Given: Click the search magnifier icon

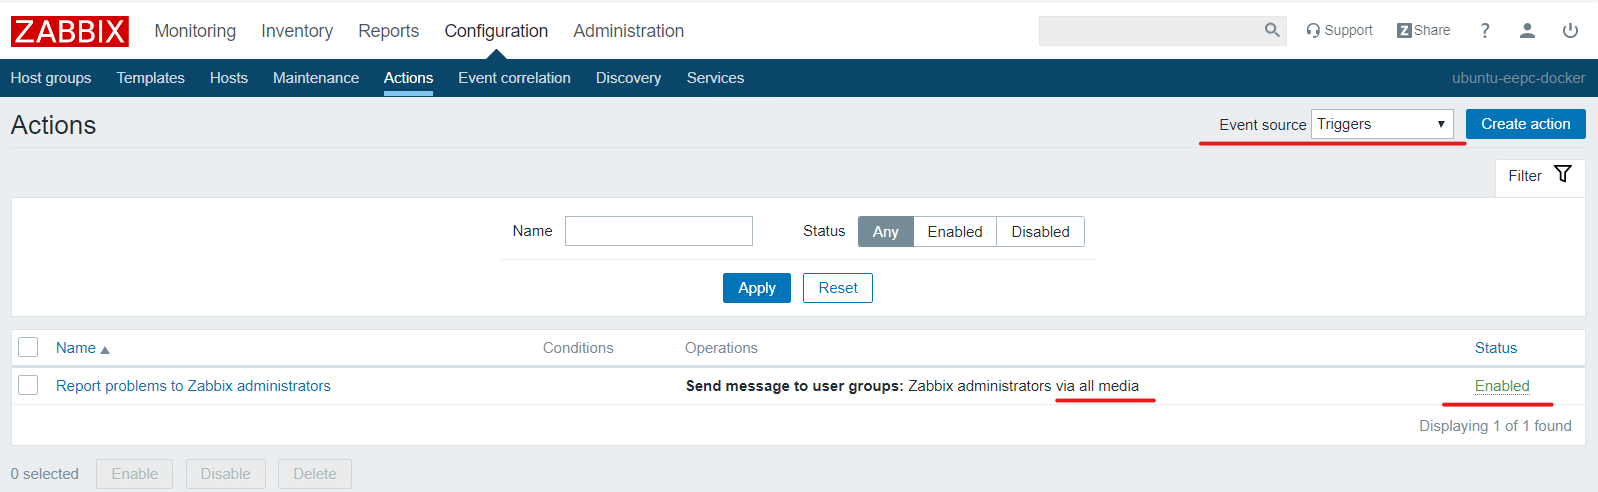Looking at the screenshot, I should point(1271,30).
